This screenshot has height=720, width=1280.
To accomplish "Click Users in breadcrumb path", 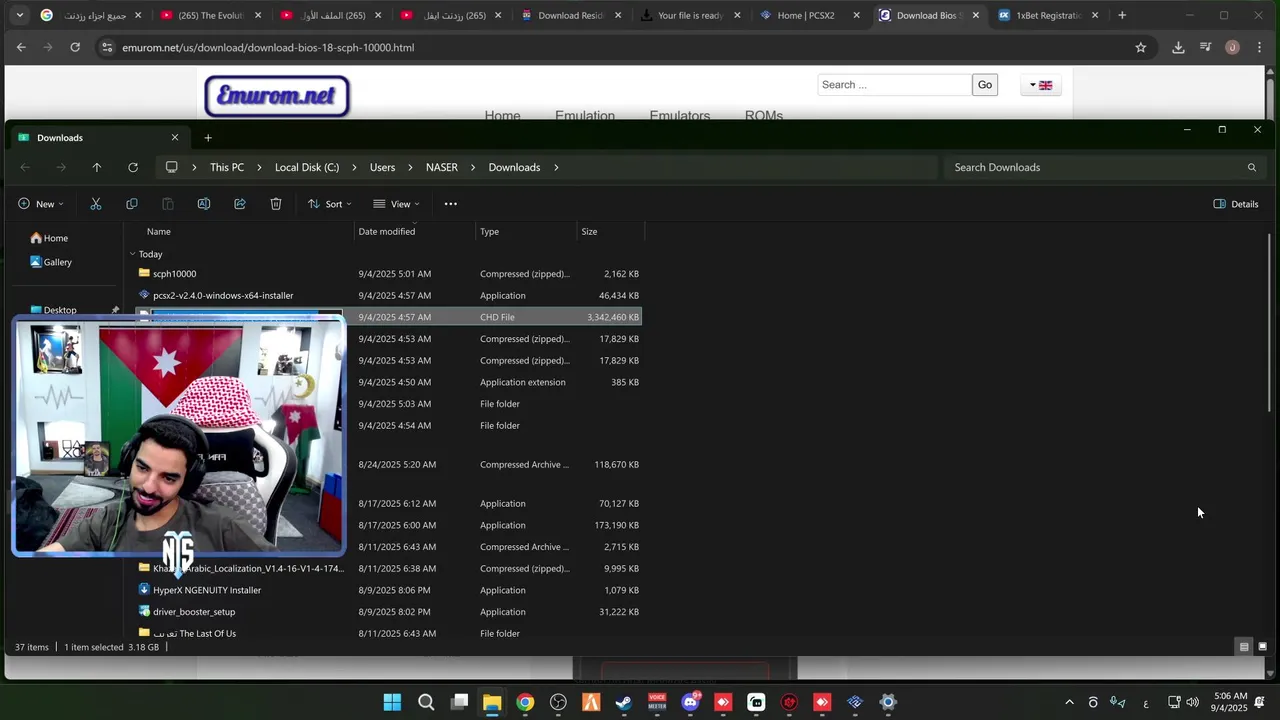I will click(x=383, y=168).
